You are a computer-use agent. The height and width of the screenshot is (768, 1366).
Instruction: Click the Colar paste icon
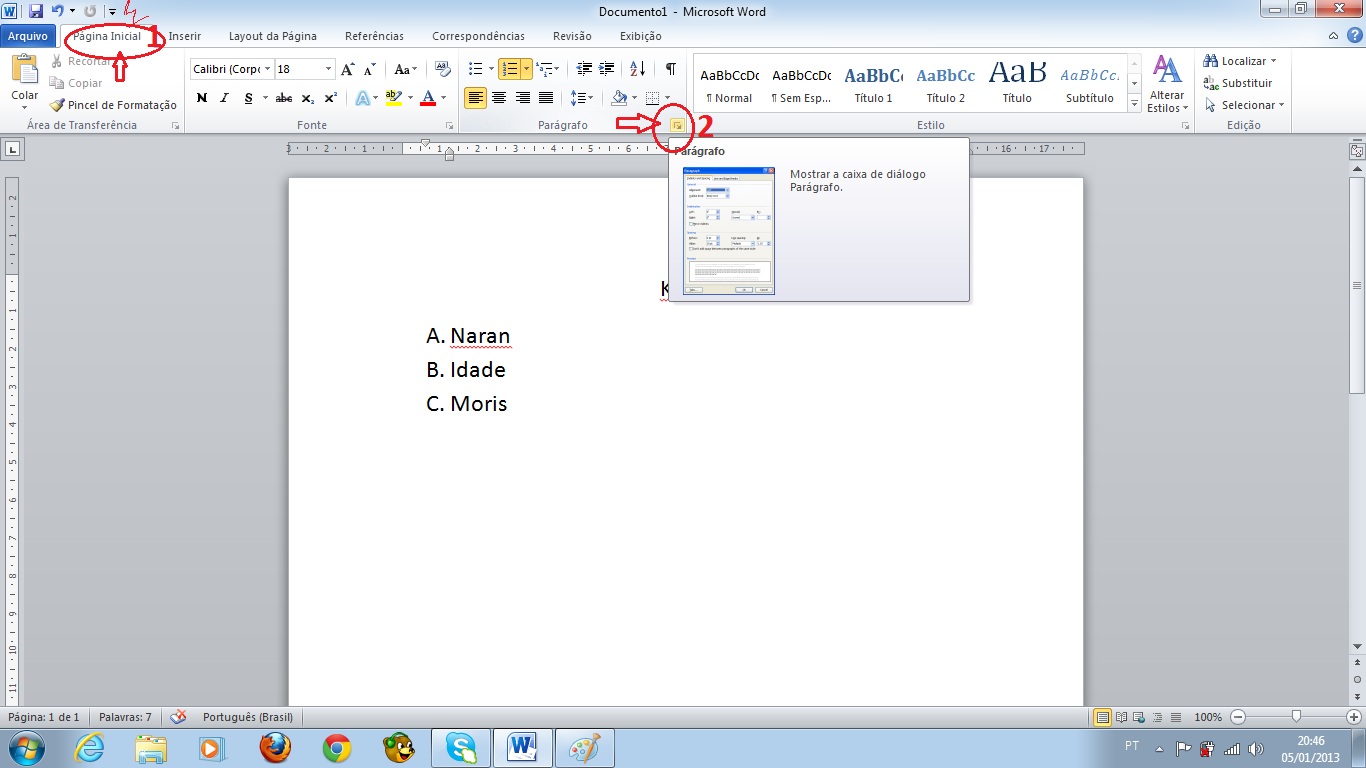24,70
